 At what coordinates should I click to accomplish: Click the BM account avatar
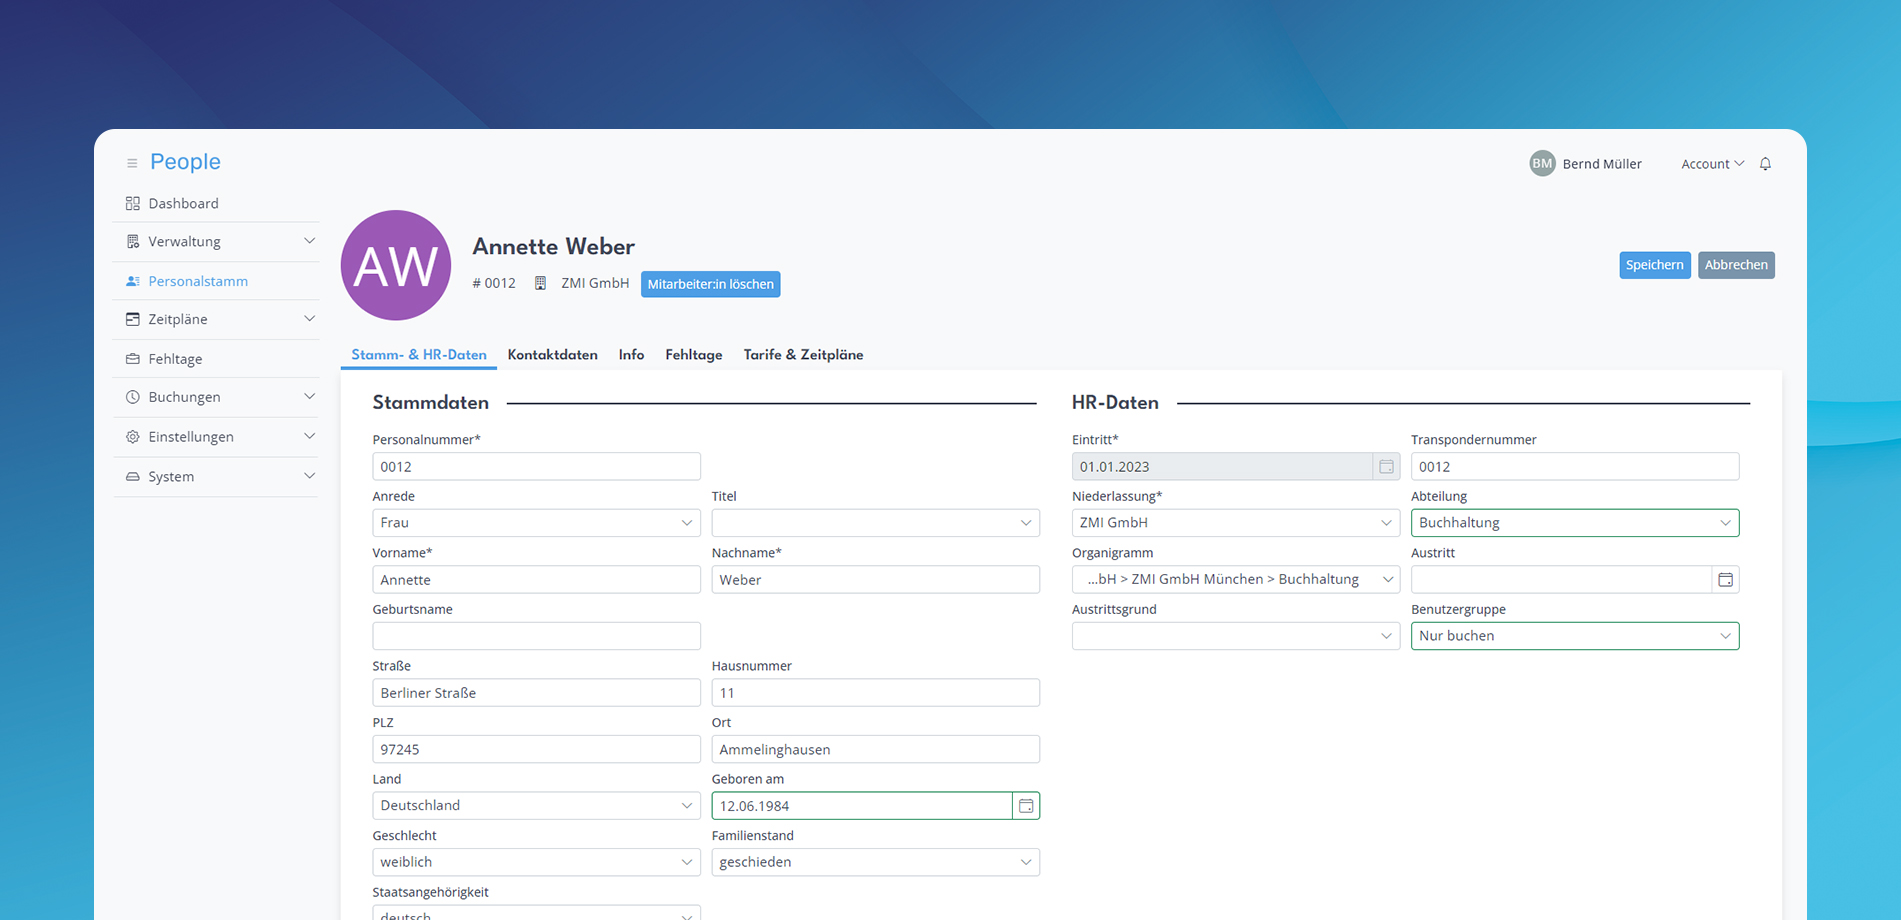pyautogui.click(x=1542, y=163)
